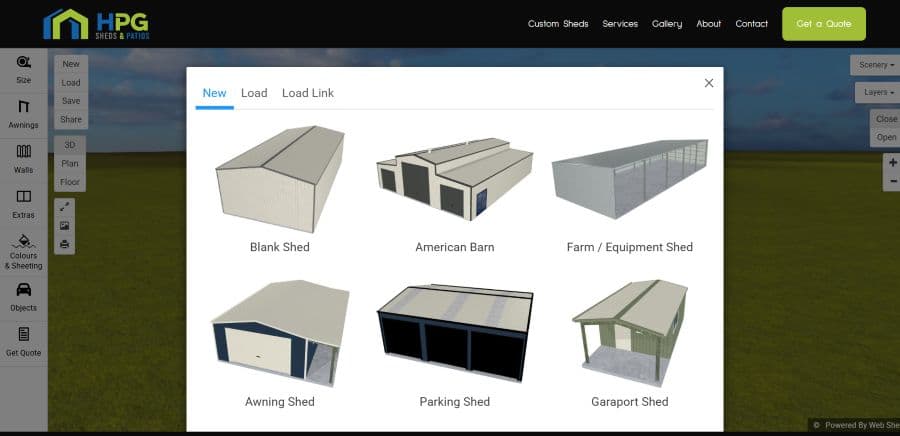
Task: Choose the Blank Shed thumbnail
Action: tap(280, 179)
